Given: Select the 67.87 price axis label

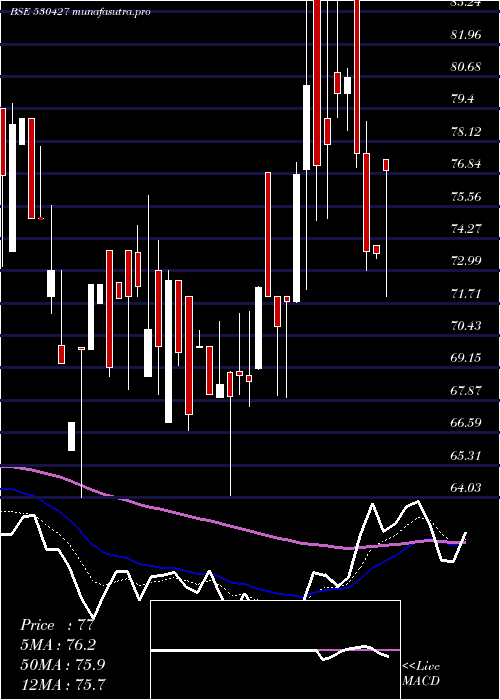Looking at the screenshot, I should (x=466, y=390).
